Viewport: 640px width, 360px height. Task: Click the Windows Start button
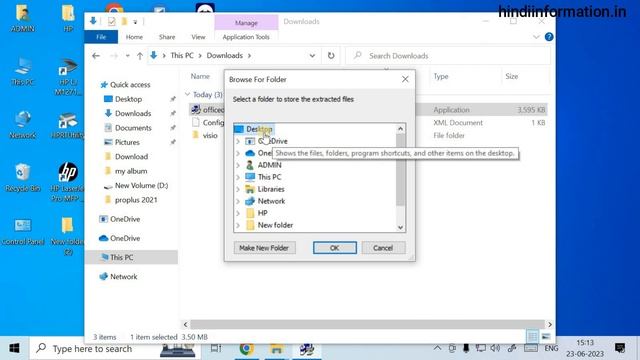(14, 349)
